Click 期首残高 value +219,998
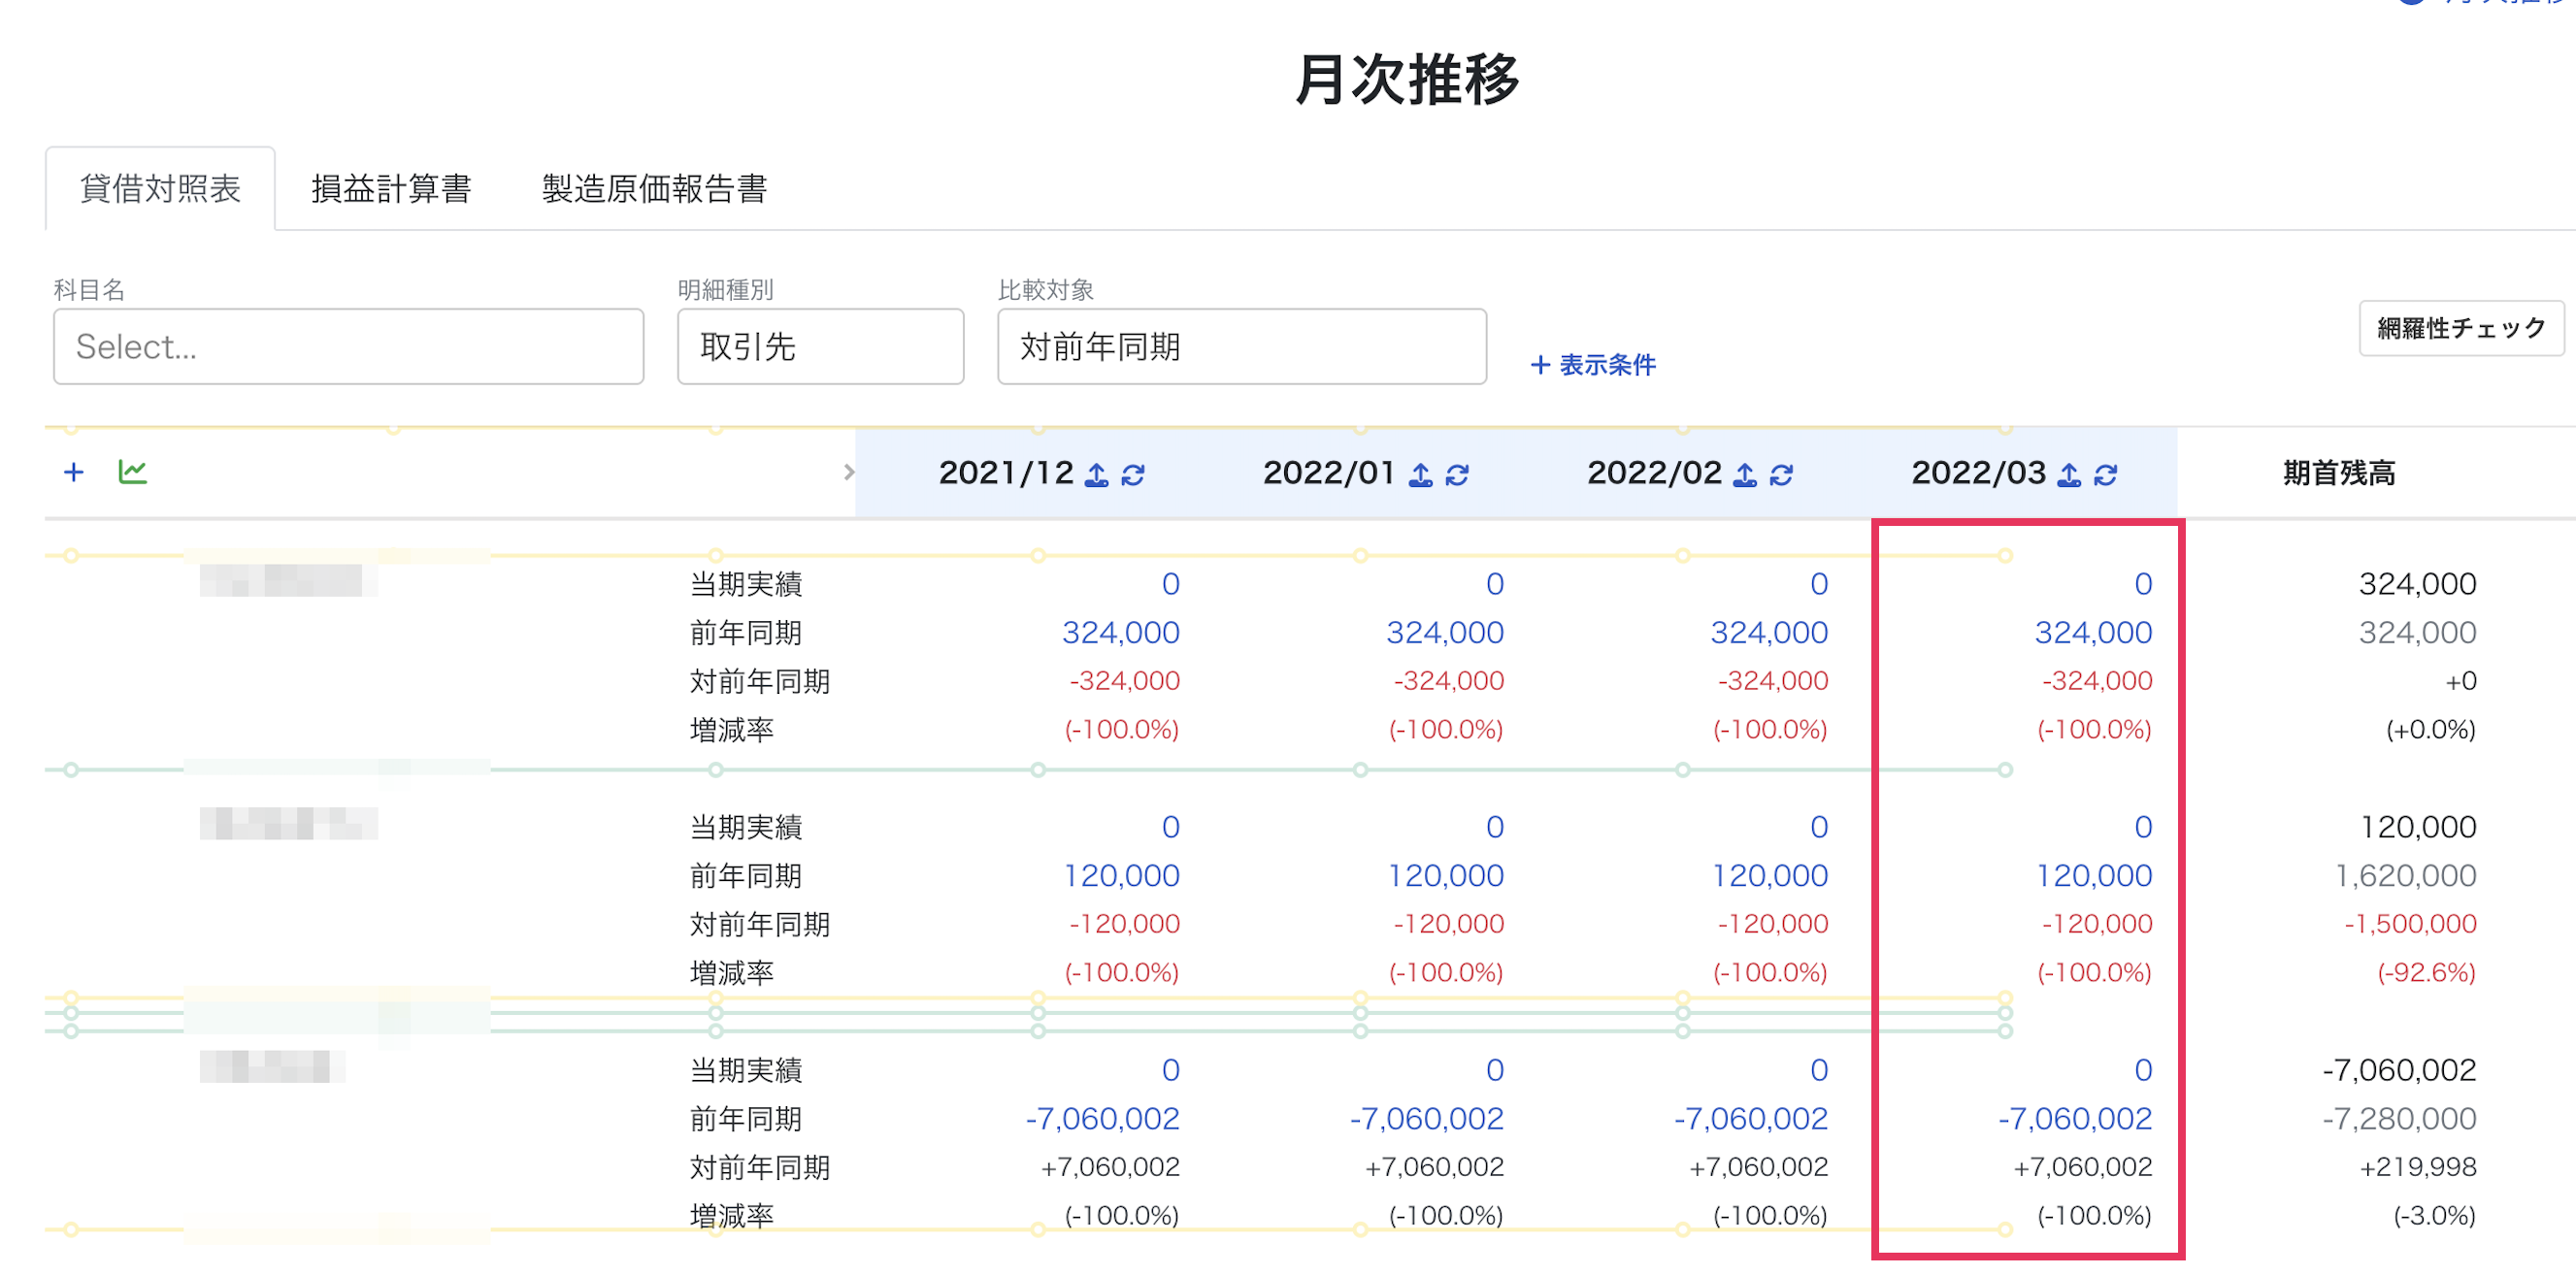This screenshot has width=2576, height=1275. click(x=2418, y=1167)
